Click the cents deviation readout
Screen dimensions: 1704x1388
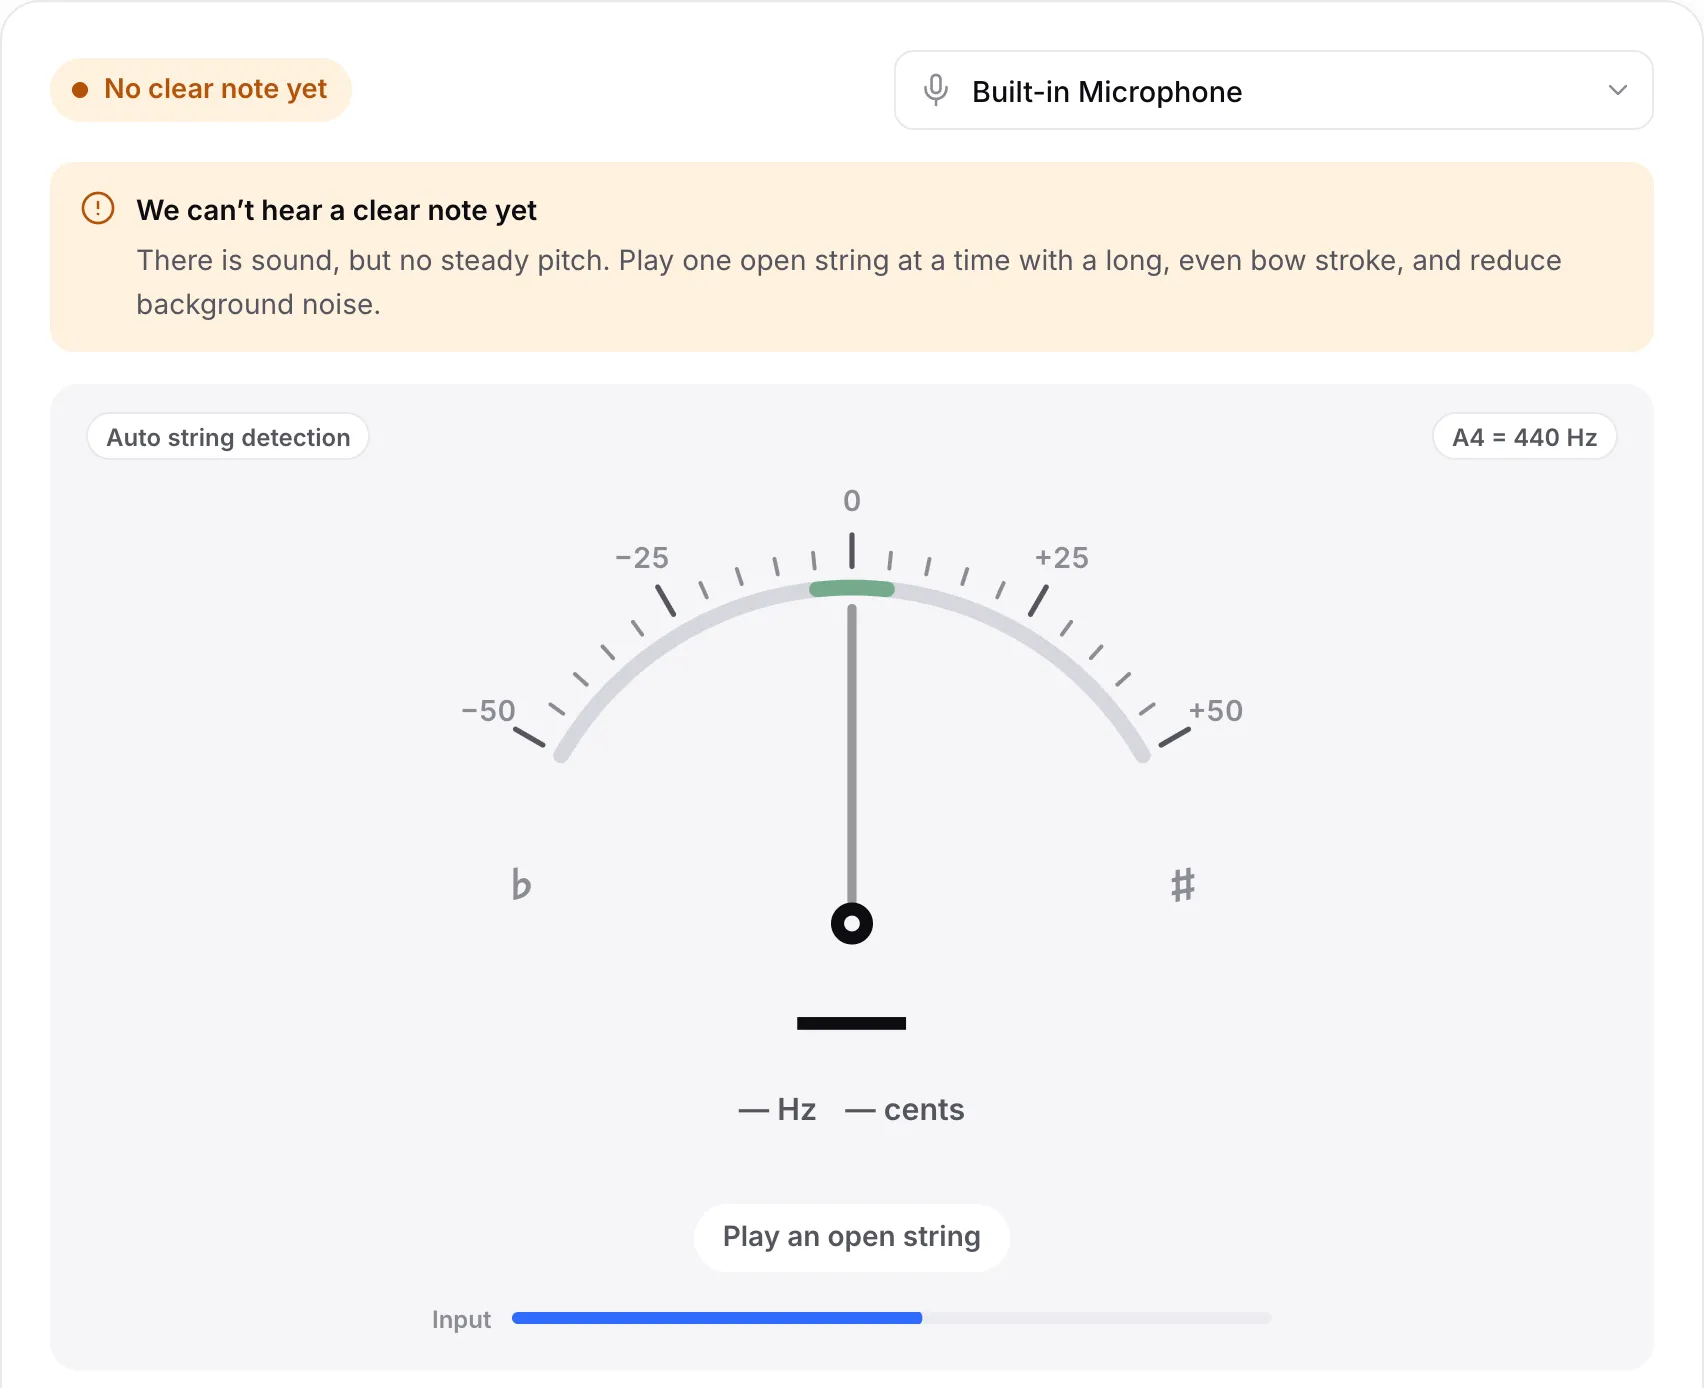coord(905,1110)
